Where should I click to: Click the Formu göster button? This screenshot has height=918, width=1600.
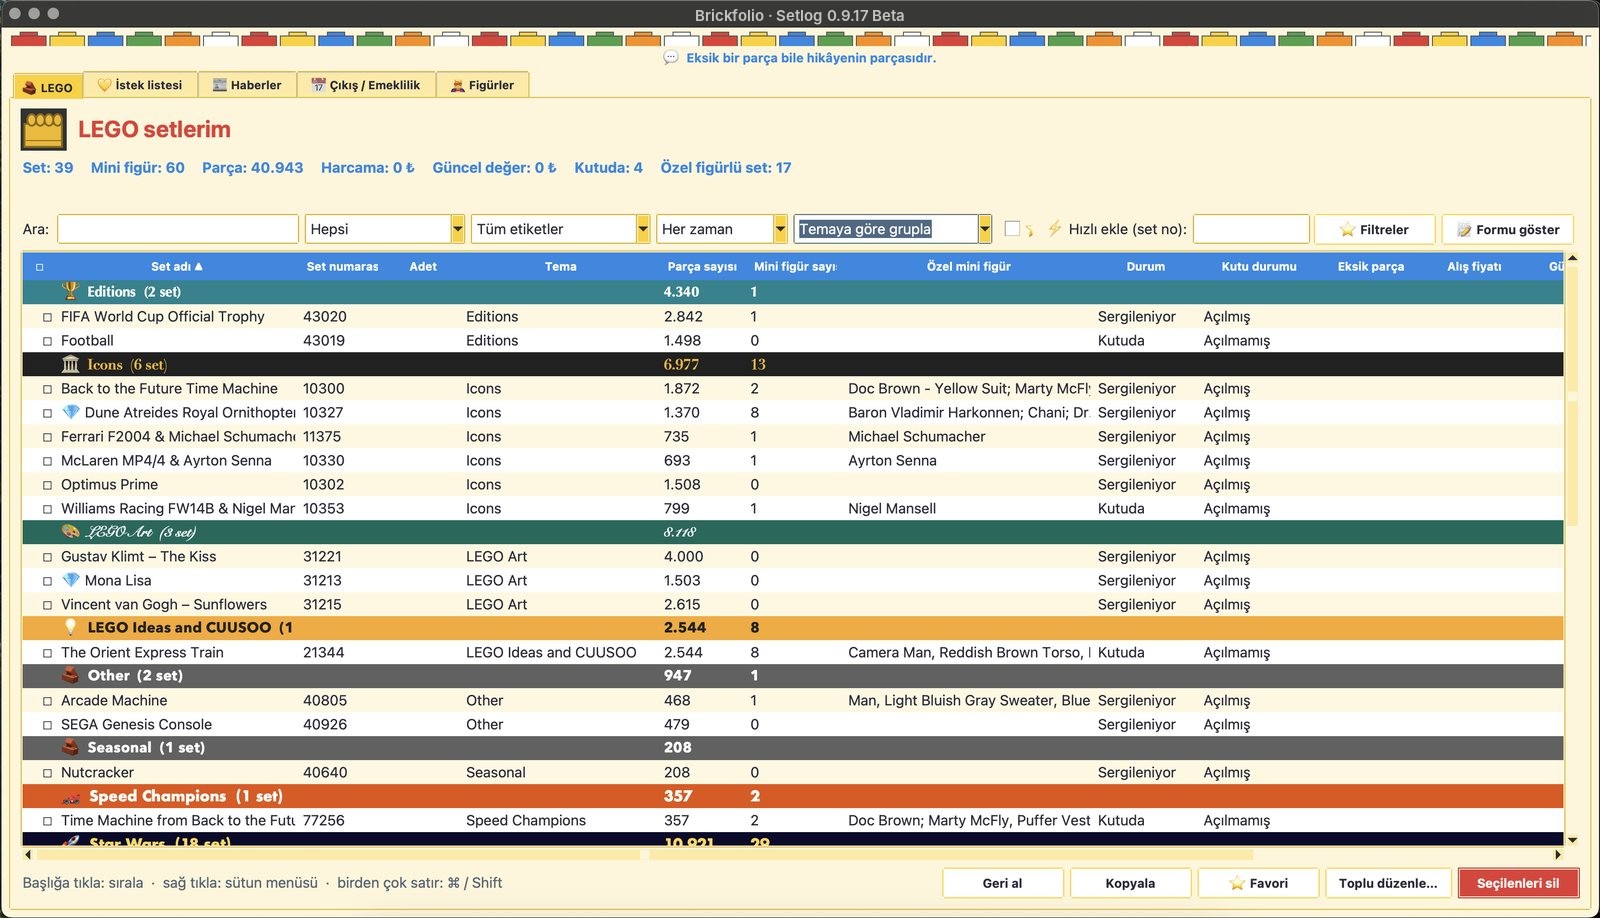(1508, 229)
